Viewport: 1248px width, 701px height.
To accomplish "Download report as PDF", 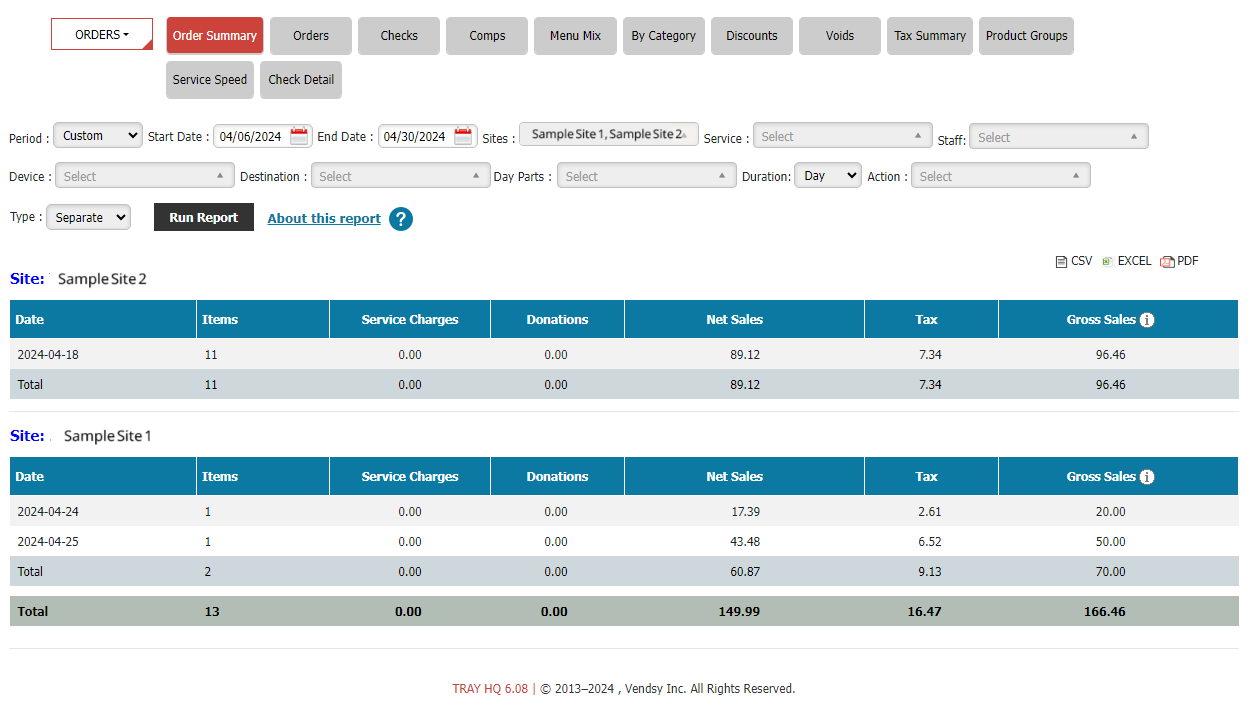I will coord(1179,261).
